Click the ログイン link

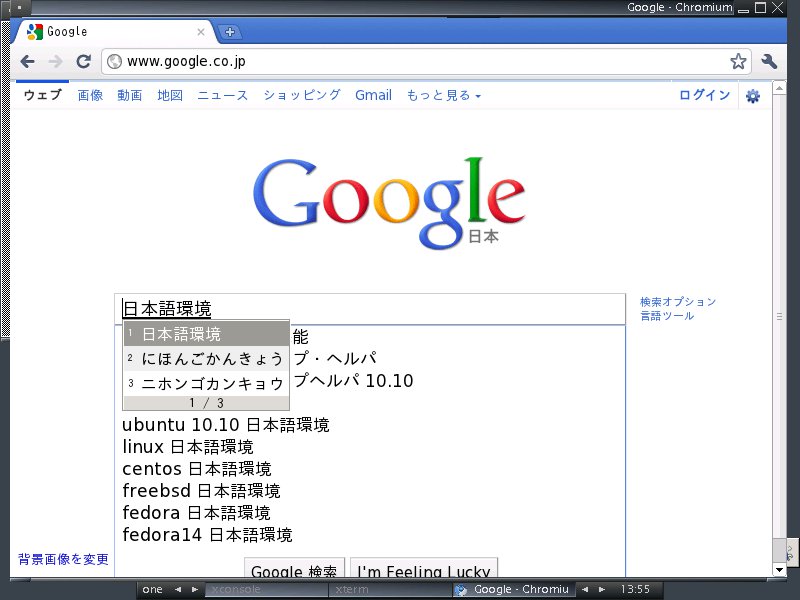tap(704, 95)
